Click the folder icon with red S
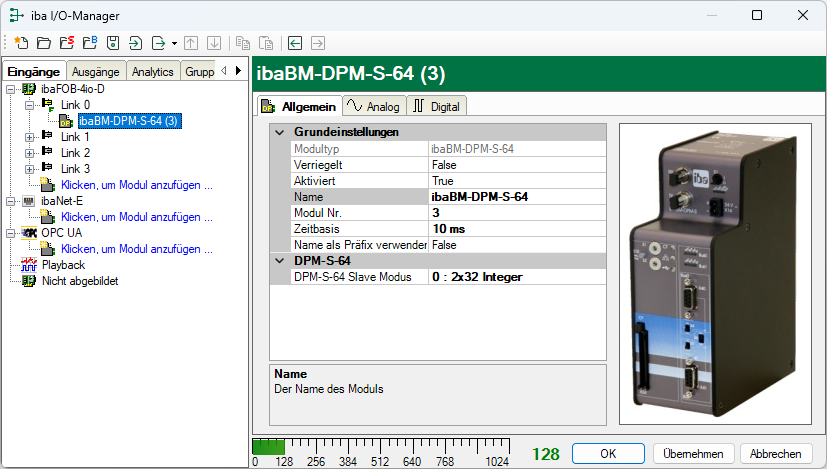Viewport: 827px width, 469px height. 66,43
